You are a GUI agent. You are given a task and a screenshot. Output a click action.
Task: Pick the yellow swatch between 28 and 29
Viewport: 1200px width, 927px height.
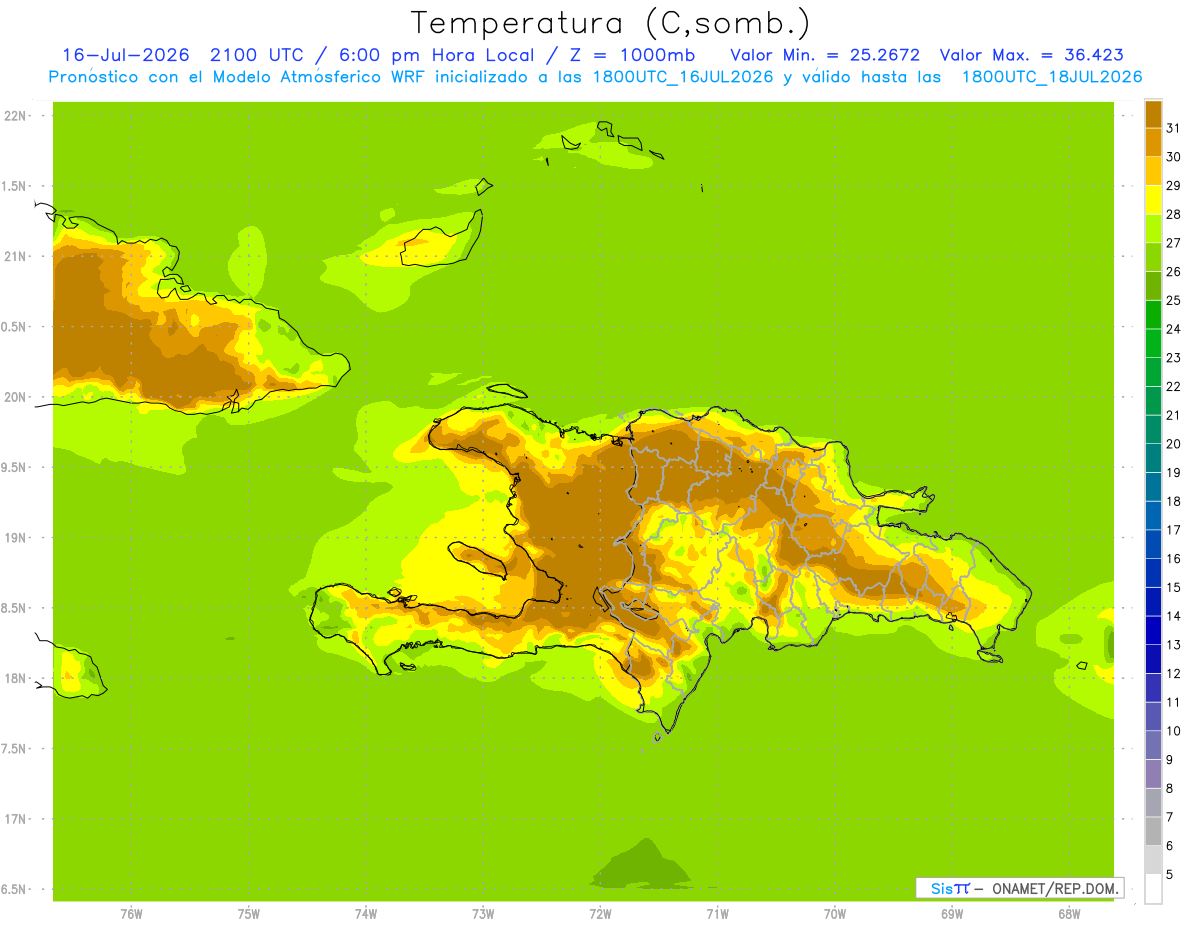[x=1153, y=200]
